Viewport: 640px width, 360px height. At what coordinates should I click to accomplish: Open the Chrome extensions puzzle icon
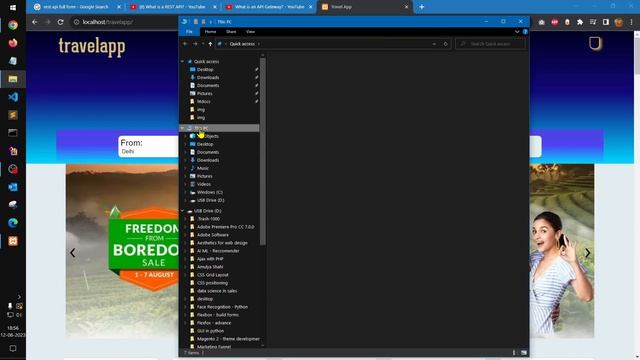(x=580, y=22)
